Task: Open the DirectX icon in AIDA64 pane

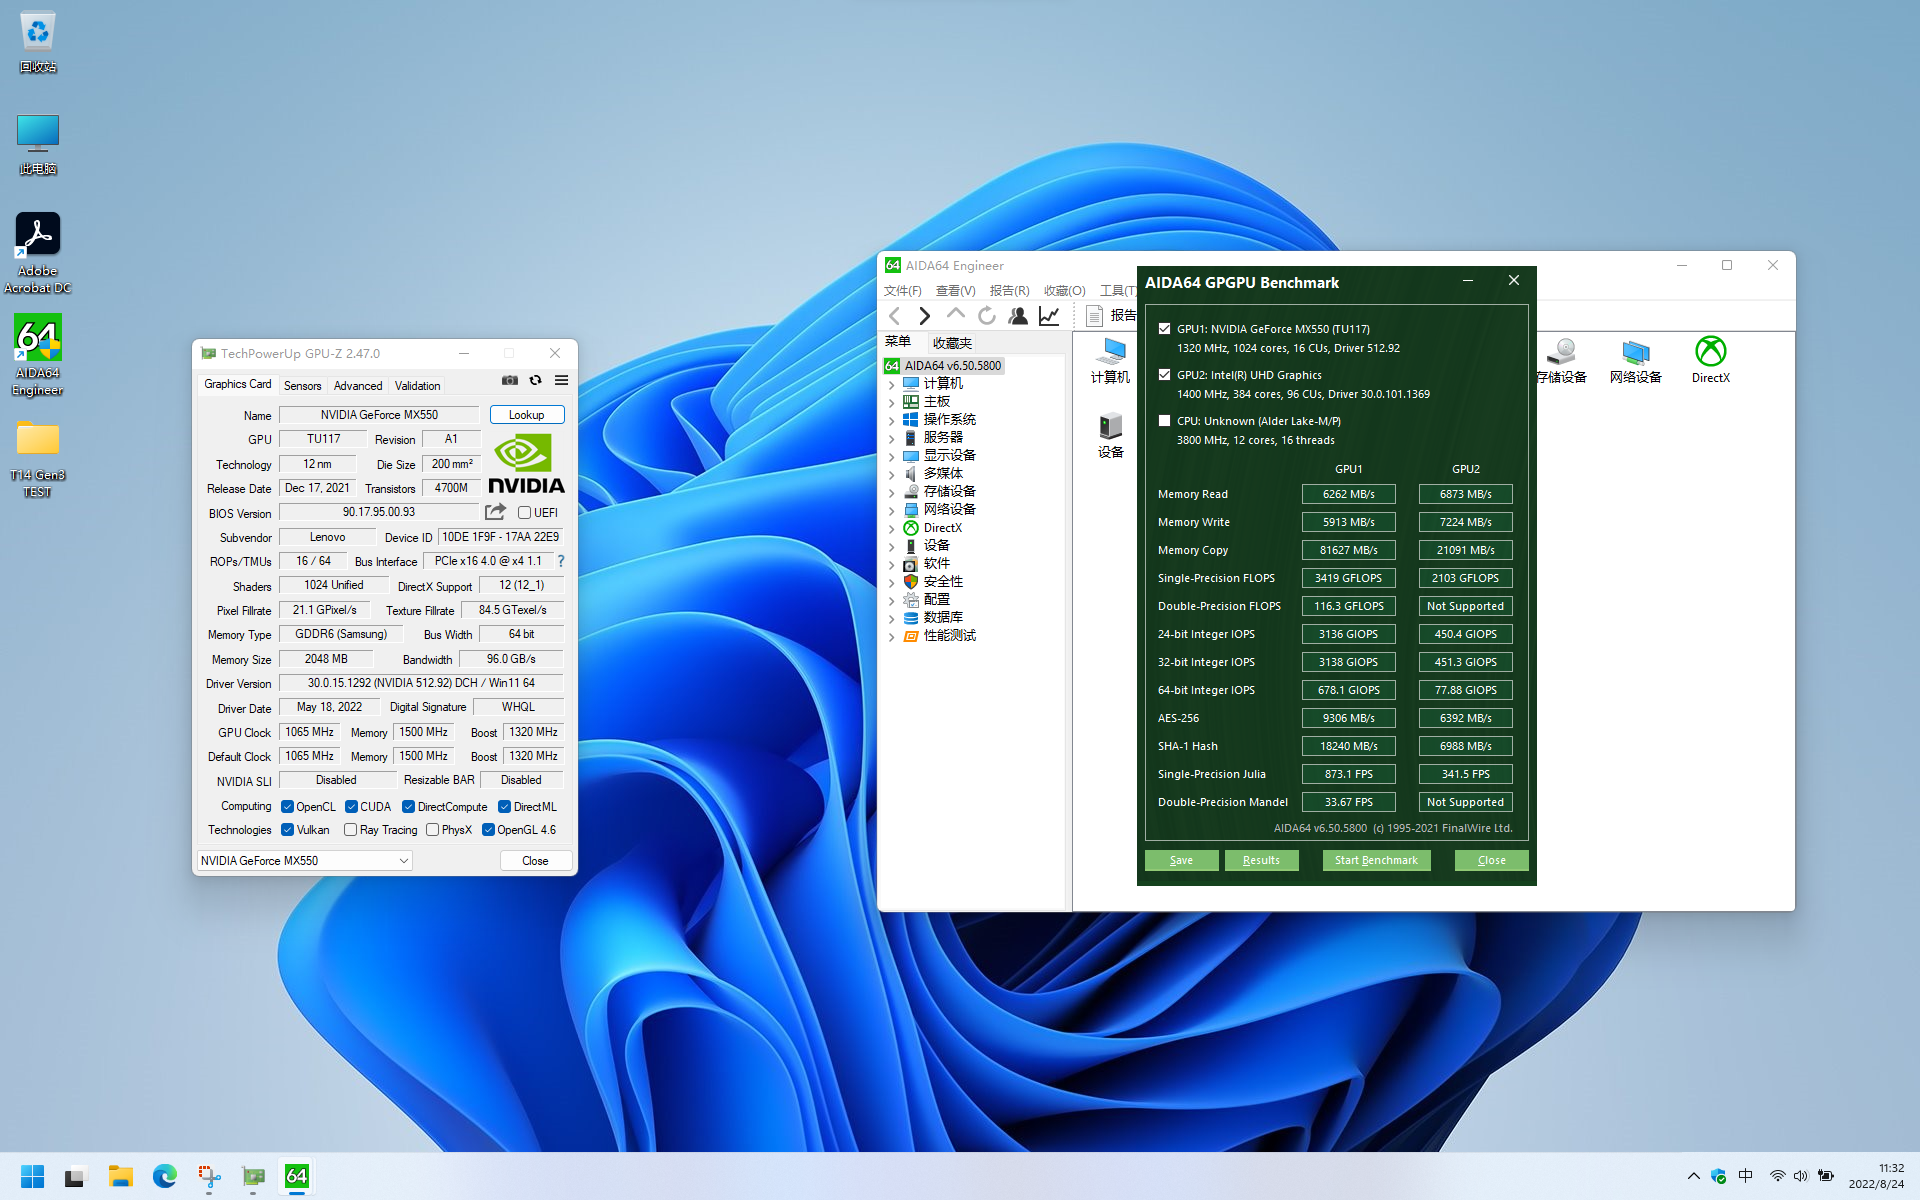Action: pos(1711,361)
